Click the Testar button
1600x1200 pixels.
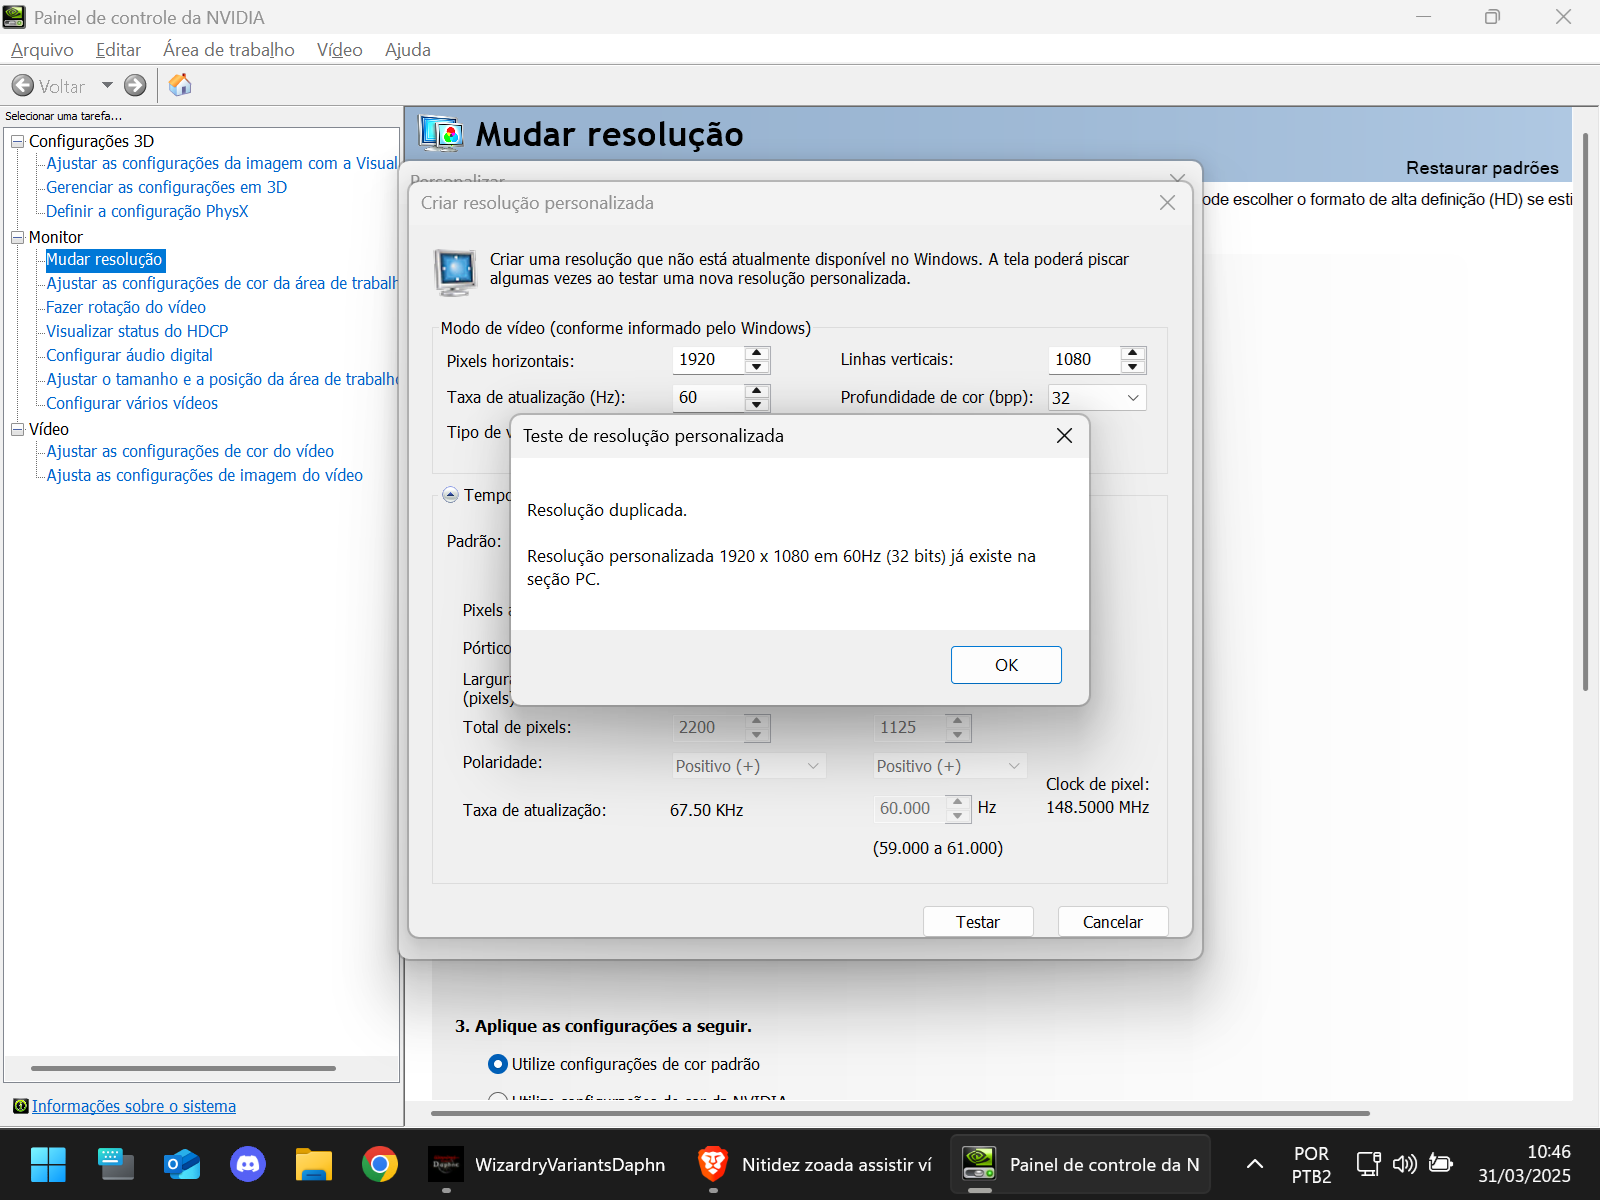coord(978,922)
